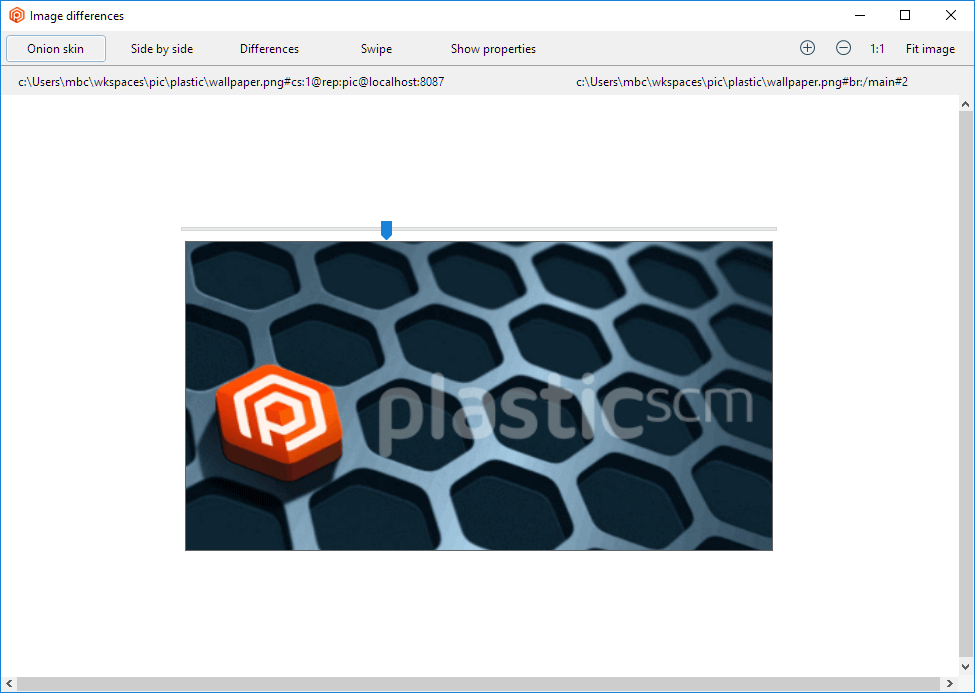Click the right file path br:/main#2 label

742,81
